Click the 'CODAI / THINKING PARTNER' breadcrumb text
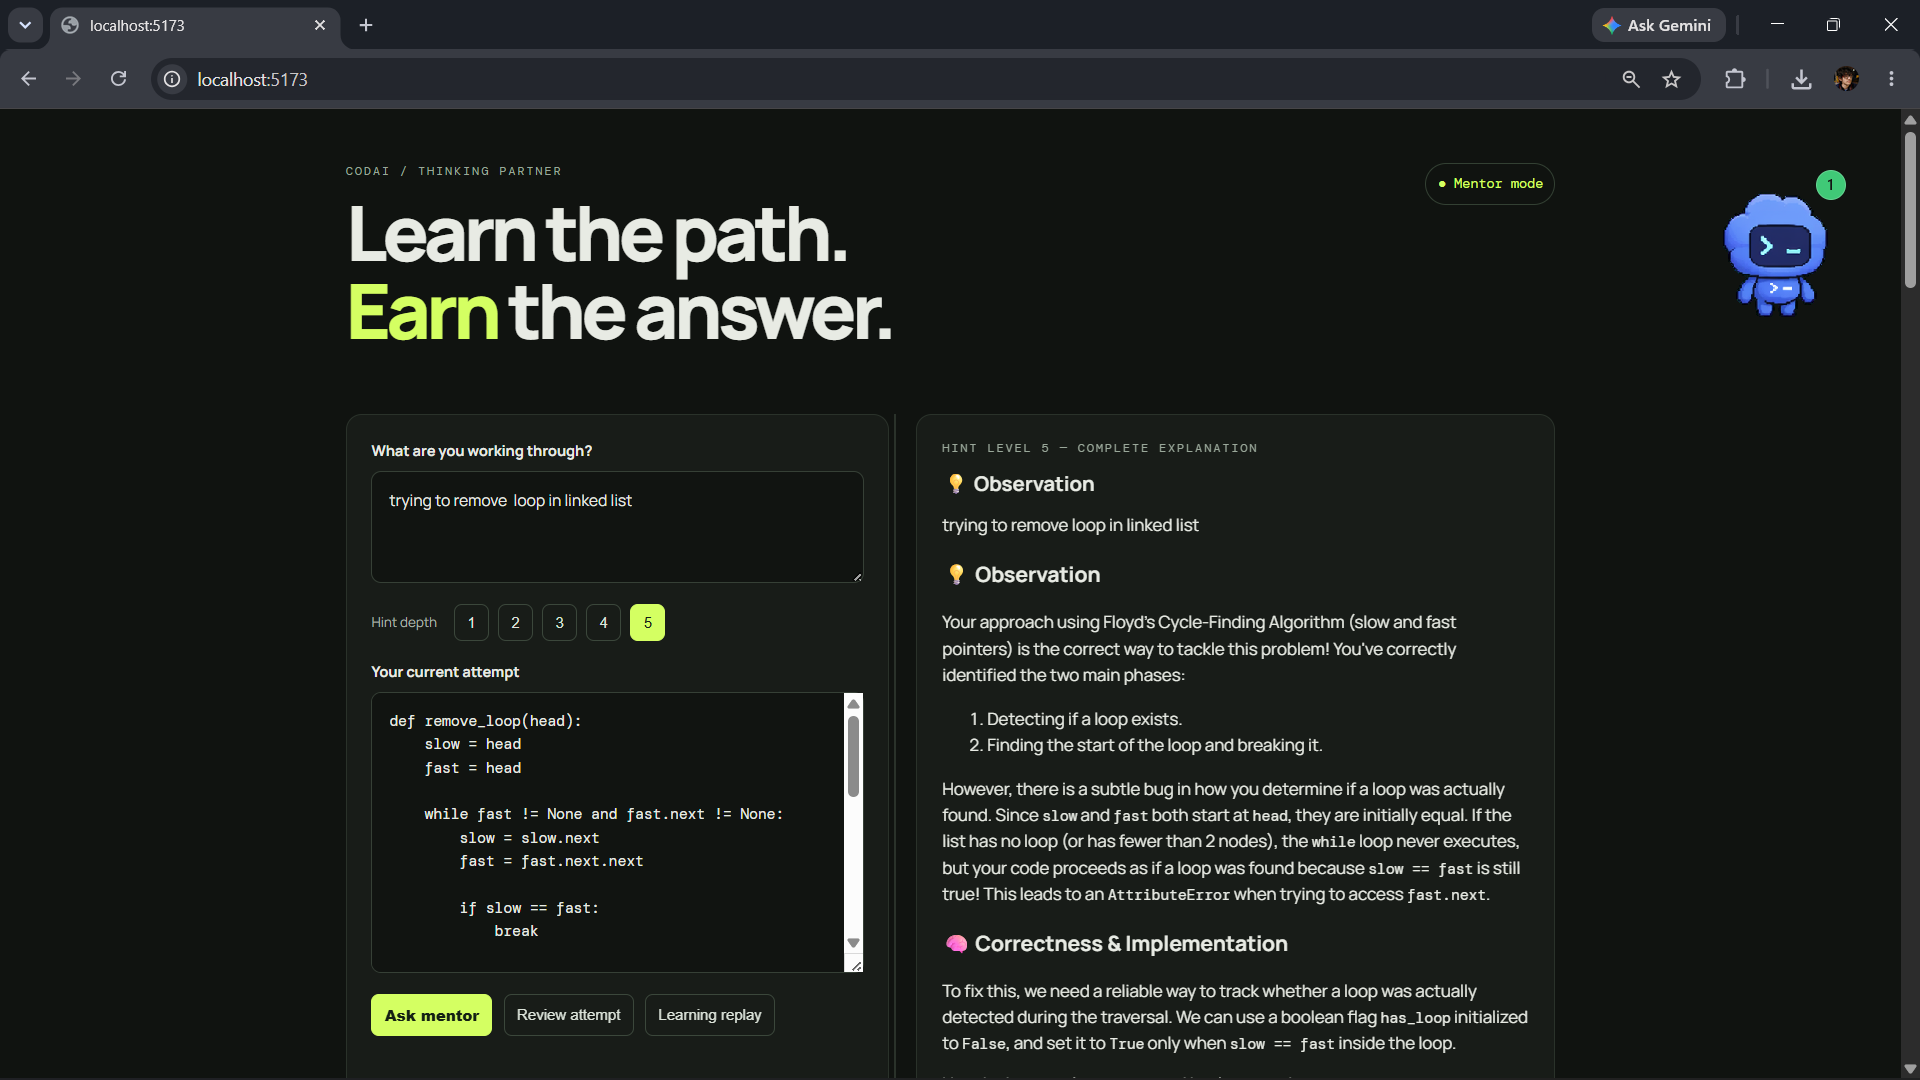1920x1080 pixels. pyautogui.click(x=453, y=171)
